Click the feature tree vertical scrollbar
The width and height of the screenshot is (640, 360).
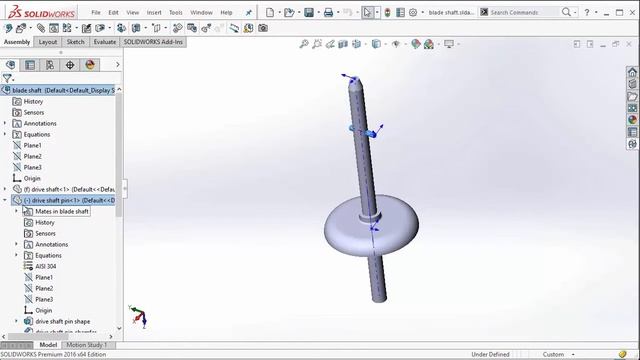119,155
